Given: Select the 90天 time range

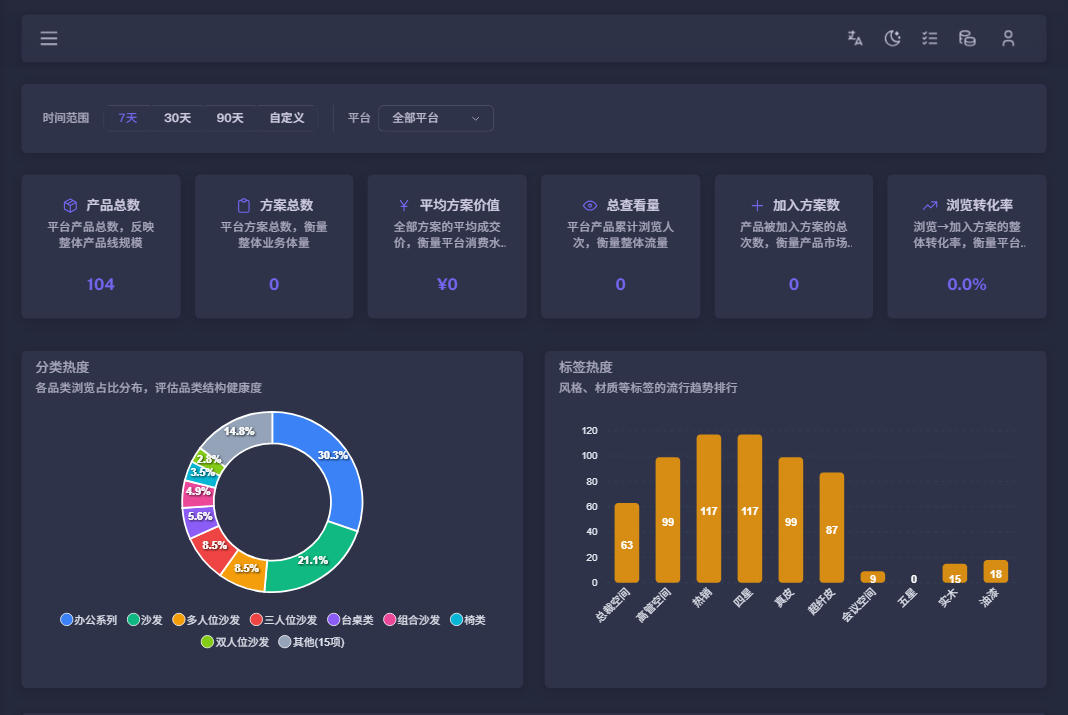Looking at the screenshot, I should click(x=230, y=118).
